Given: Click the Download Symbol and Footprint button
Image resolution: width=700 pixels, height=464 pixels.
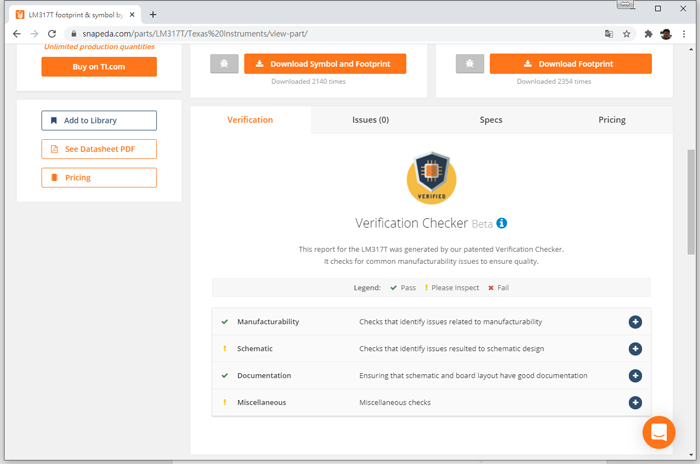Looking at the screenshot, I should pyautogui.click(x=325, y=64).
